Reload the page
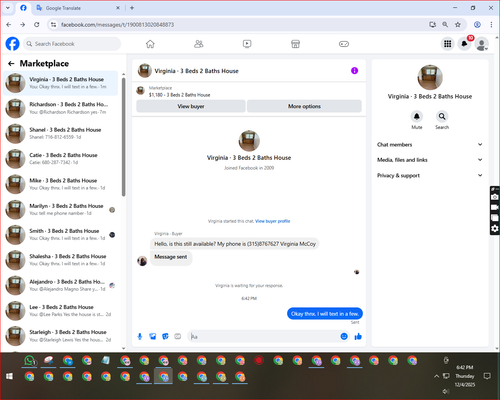The width and height of the screenshot is (500, 400). click(37, 24)
